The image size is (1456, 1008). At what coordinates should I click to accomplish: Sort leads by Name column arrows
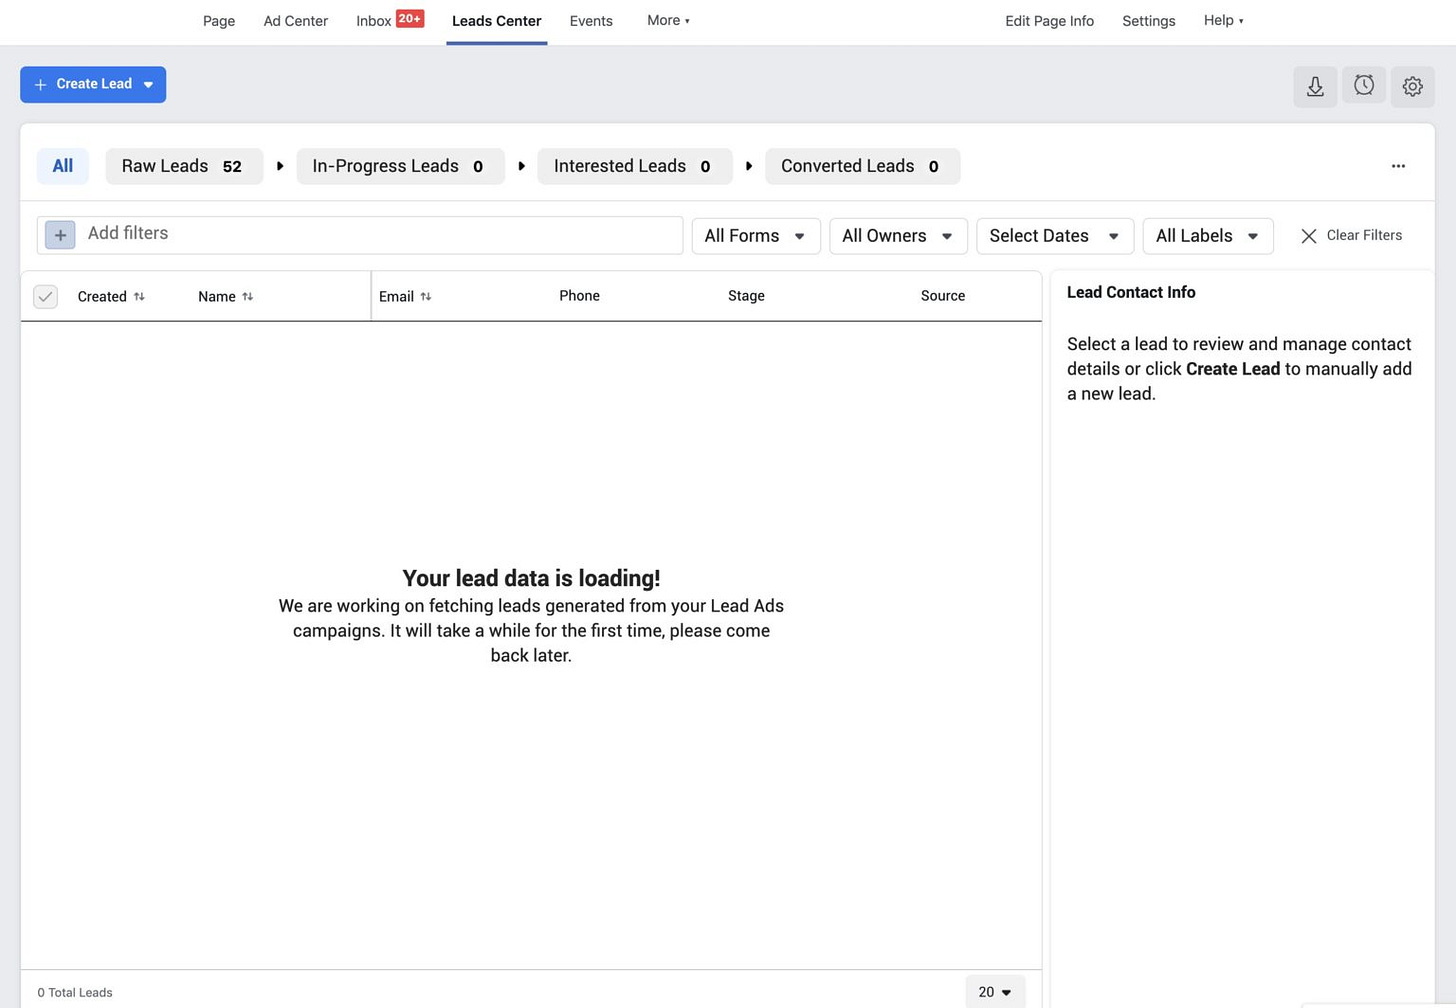coord(247,296)
